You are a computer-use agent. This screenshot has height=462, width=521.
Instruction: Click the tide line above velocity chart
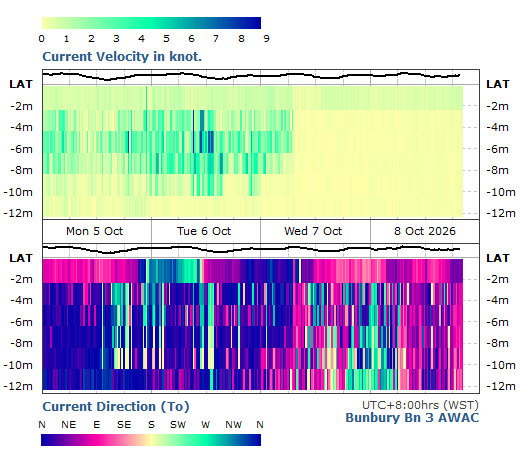coord(251,76)
